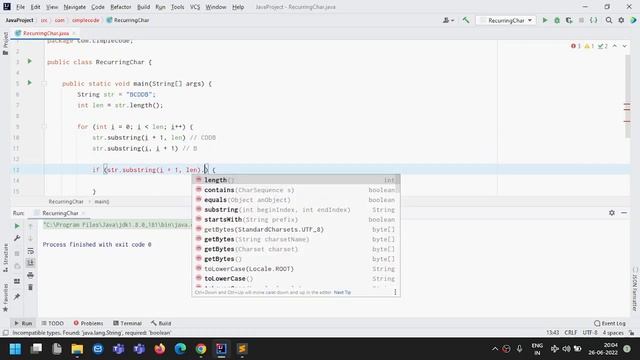The width and height of the screenshot is (640, 360).
Task: Open File menu
Action: click(20, 7)
